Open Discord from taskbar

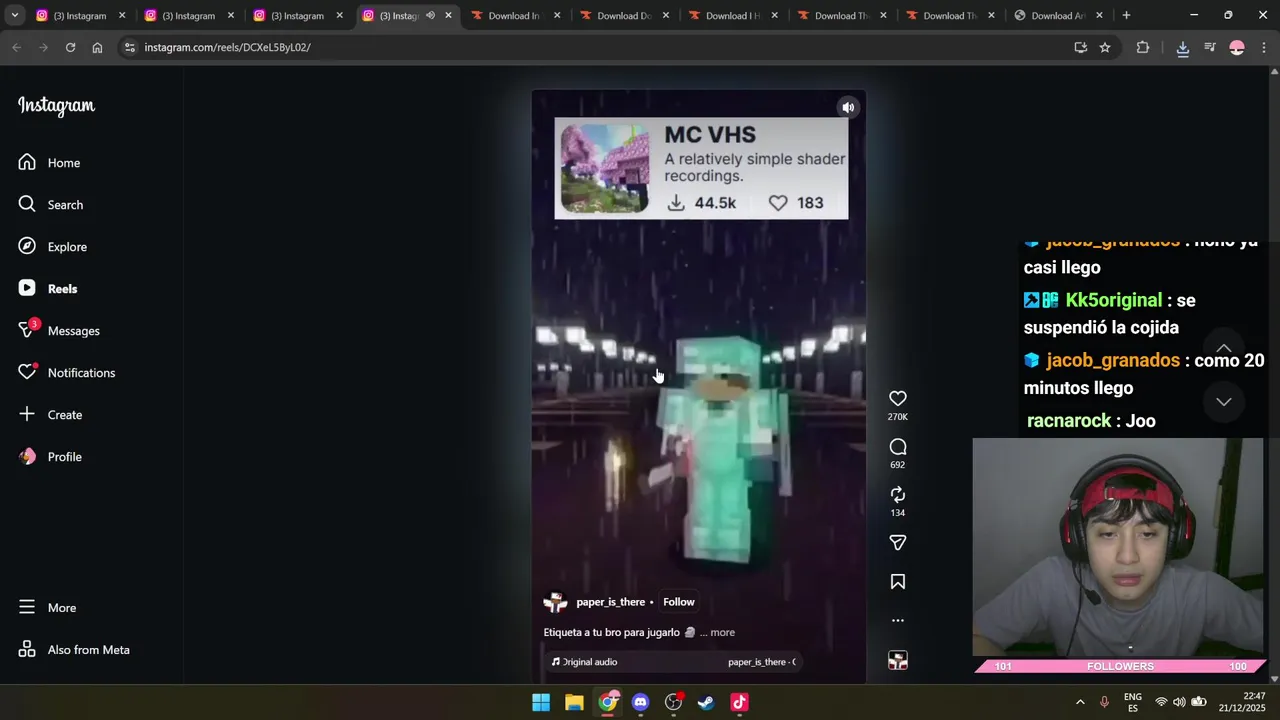(640, 702)
